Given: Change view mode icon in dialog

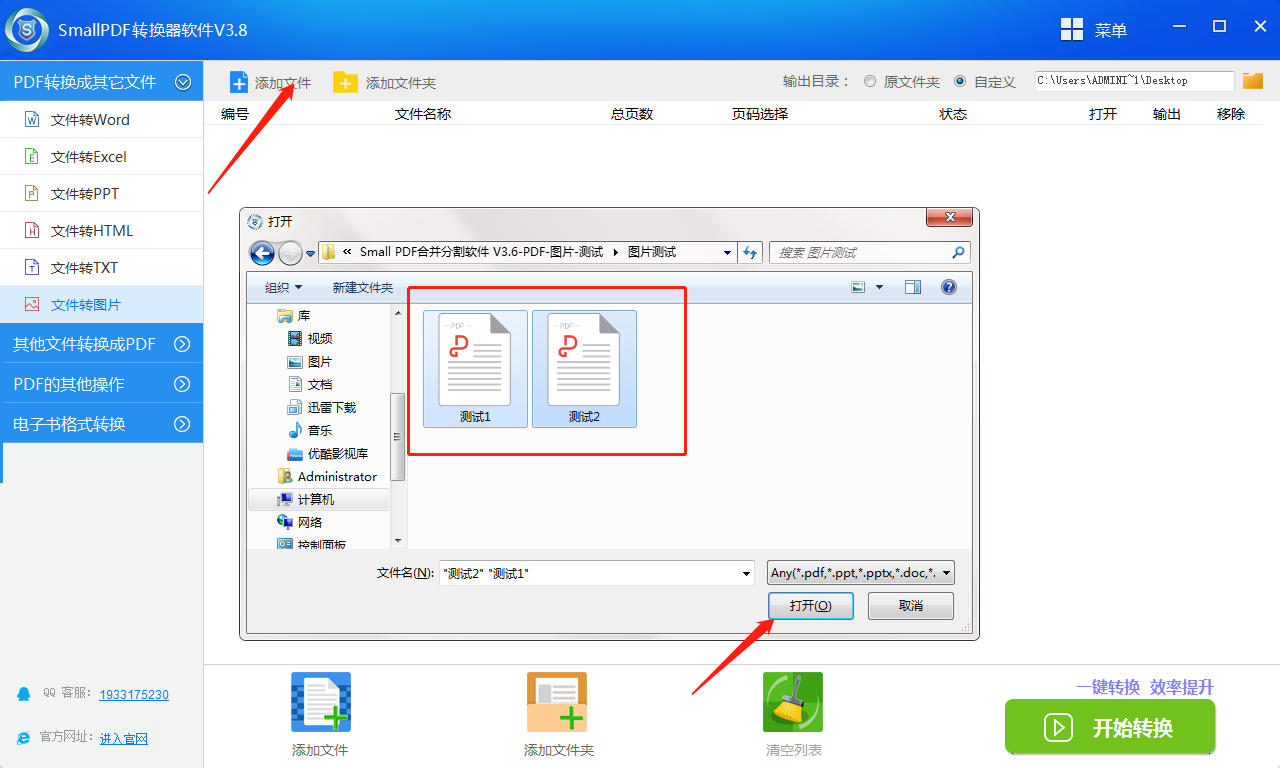Looking at the screenshot, I should [x=858, y=287].
